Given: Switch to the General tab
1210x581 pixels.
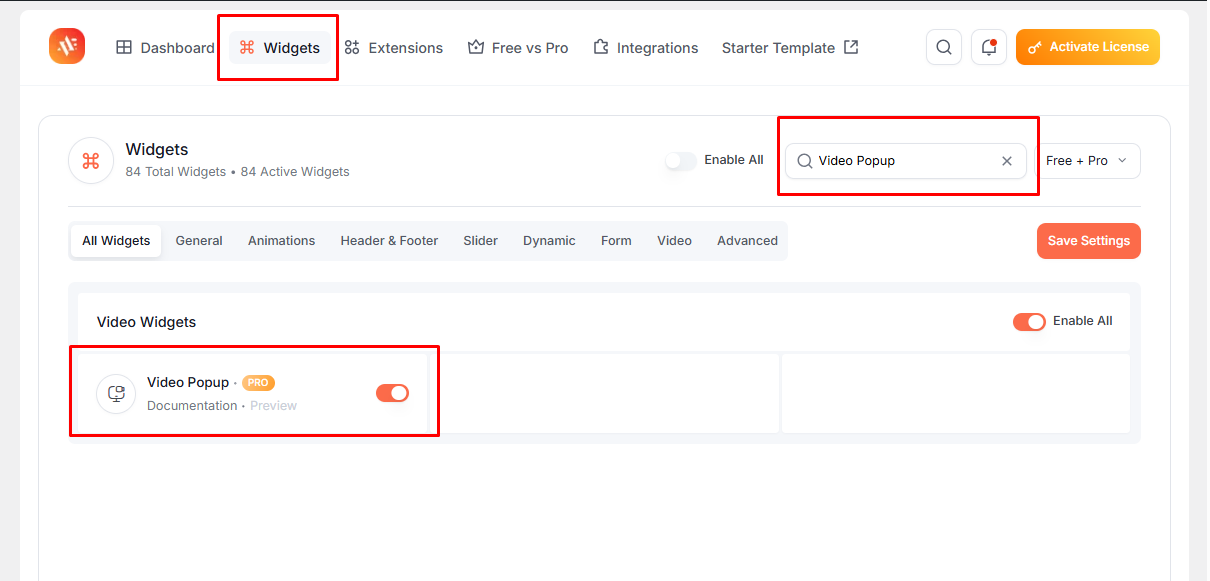Looking at the screenshot, I should [x=199, y=241].
